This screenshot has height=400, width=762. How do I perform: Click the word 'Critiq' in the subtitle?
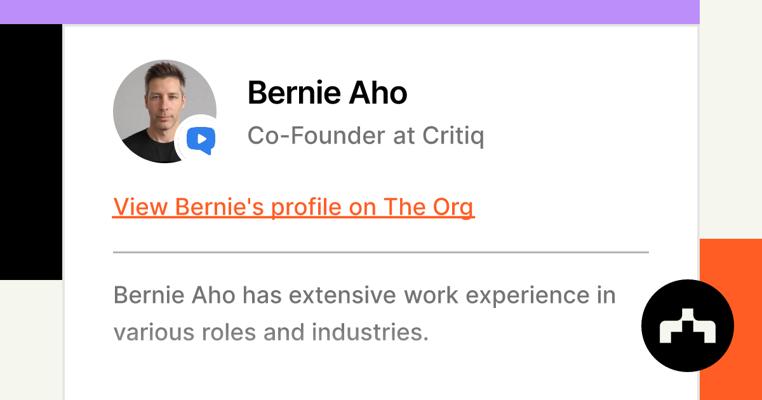pyautogui.click(x=452, y=136)
